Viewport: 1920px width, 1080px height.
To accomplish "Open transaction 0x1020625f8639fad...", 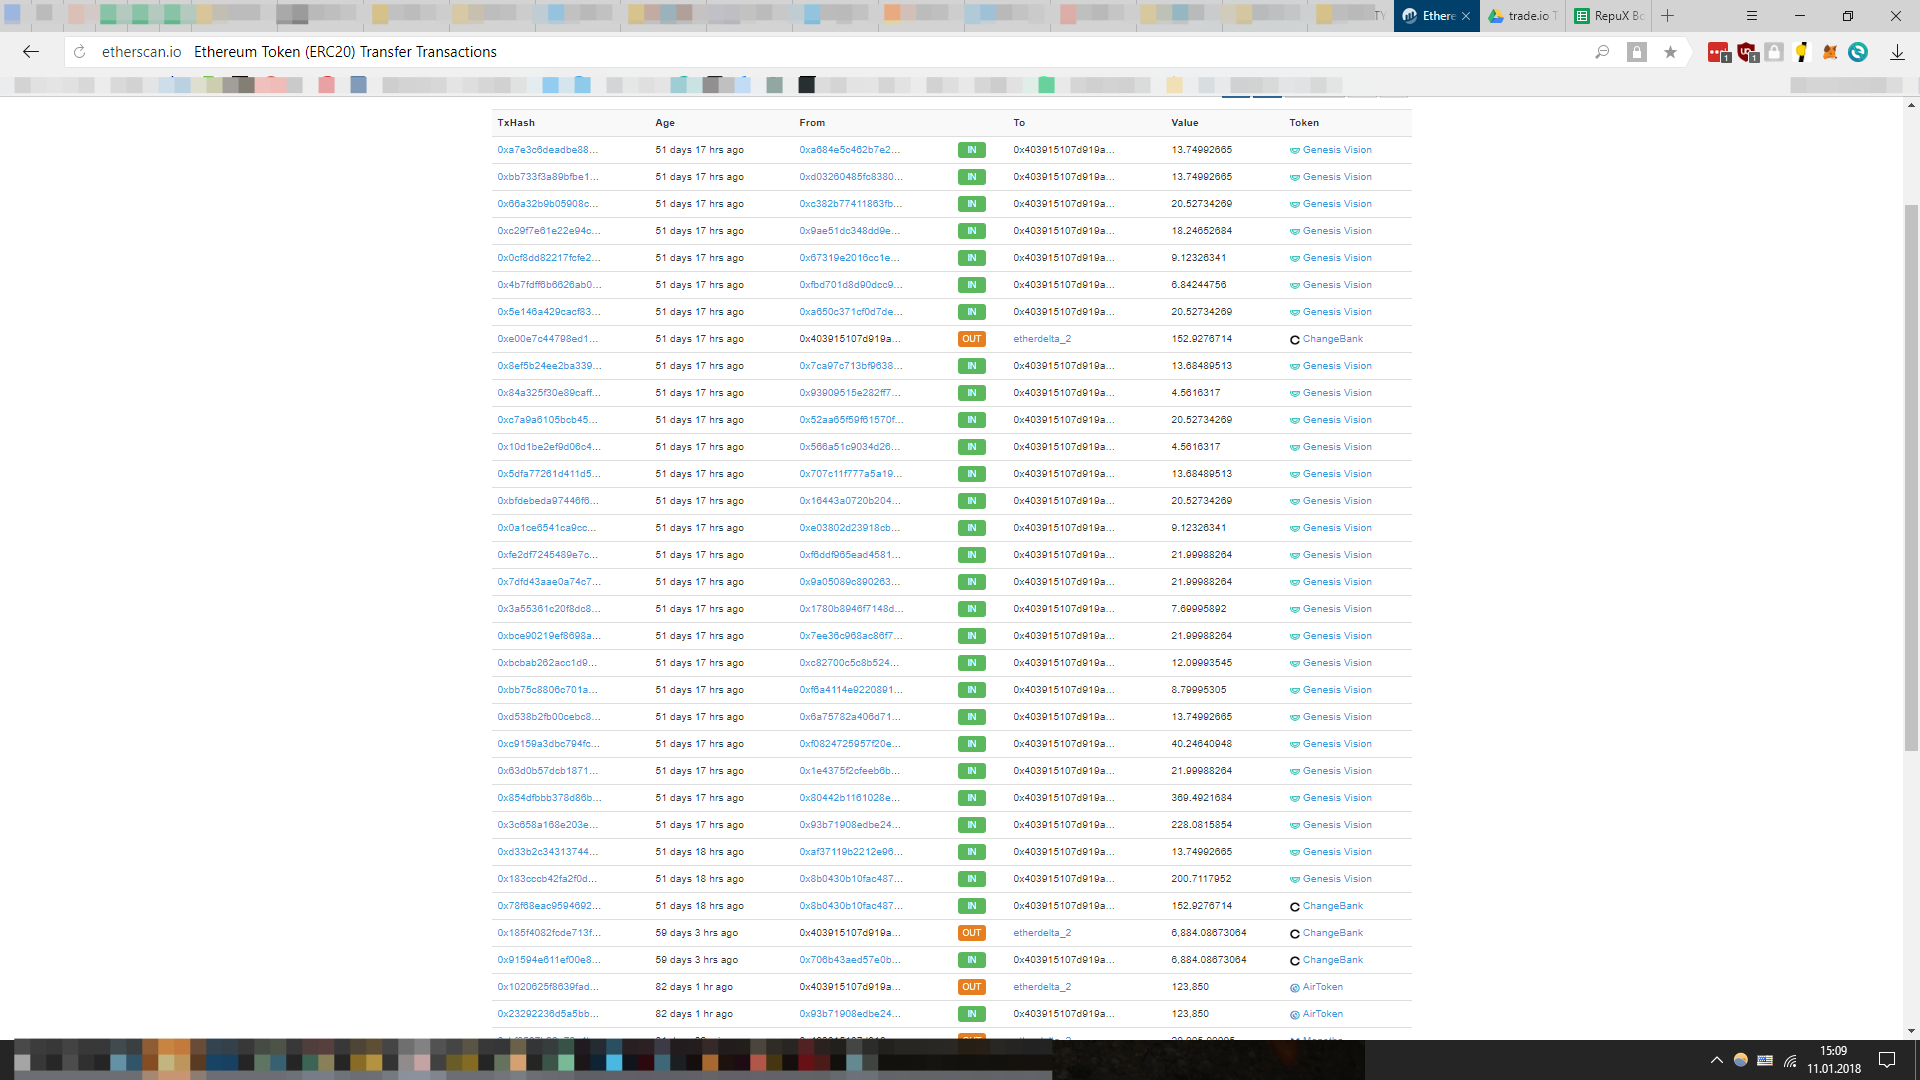I will [548, 987].
